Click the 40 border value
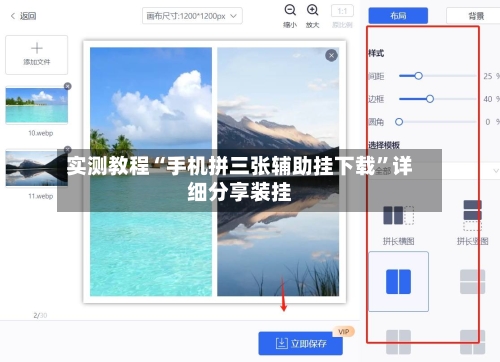This screenshot has height=362, width=500. point(488,99)
